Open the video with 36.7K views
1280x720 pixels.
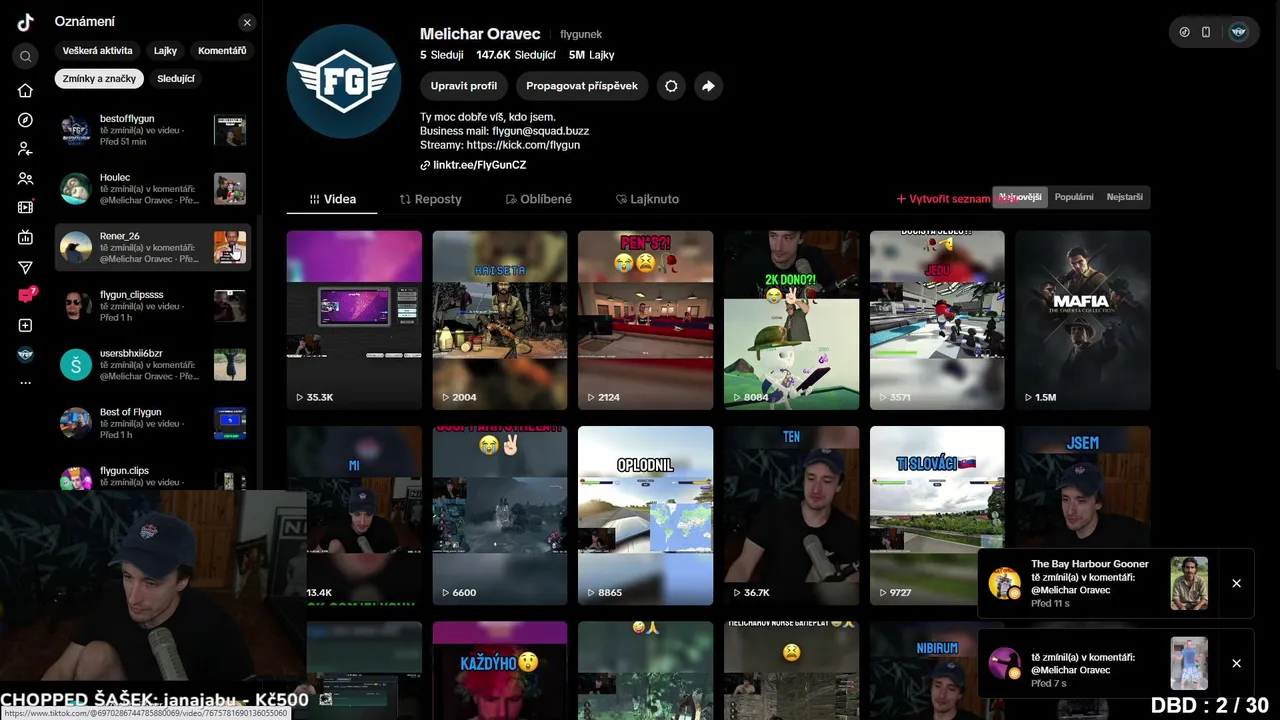point(791,515)
